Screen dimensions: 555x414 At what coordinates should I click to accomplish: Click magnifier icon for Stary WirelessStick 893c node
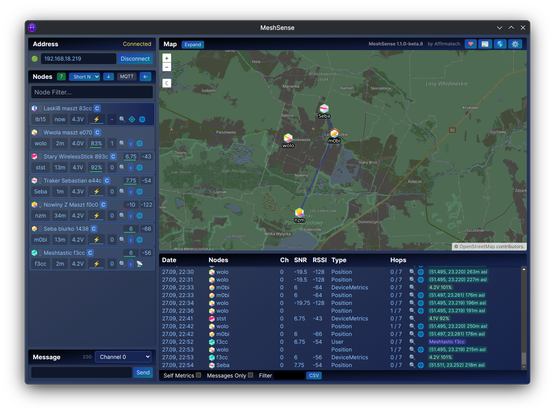tap(122, 167)
